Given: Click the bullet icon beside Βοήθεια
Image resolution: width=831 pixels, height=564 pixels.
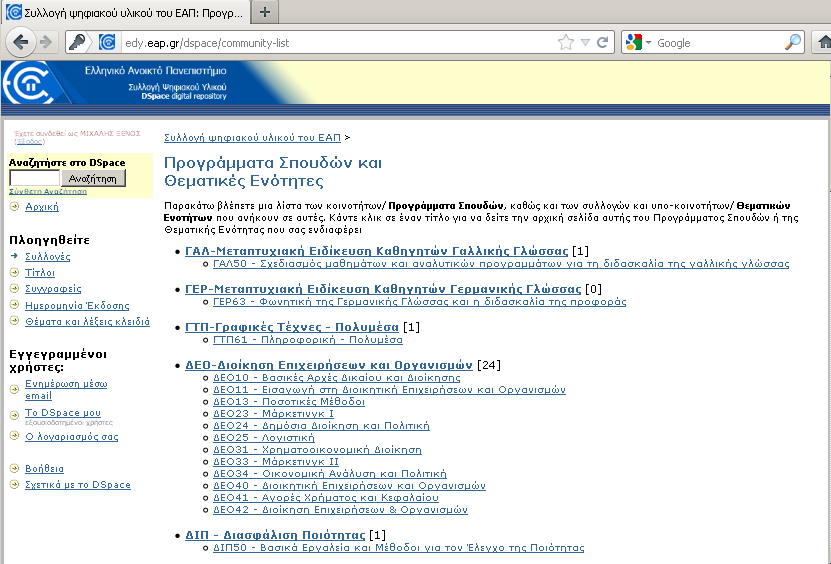Looking at the screenshot, I should [x=14, y=468].
